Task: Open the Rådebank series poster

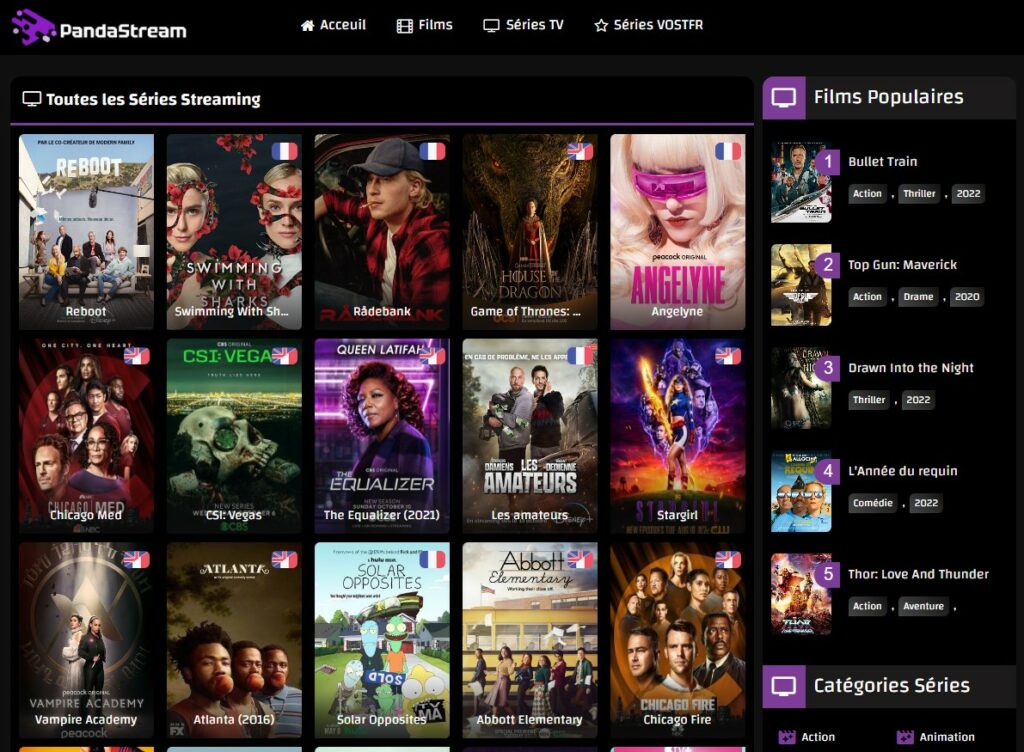Action: click(x=382, y=232)
